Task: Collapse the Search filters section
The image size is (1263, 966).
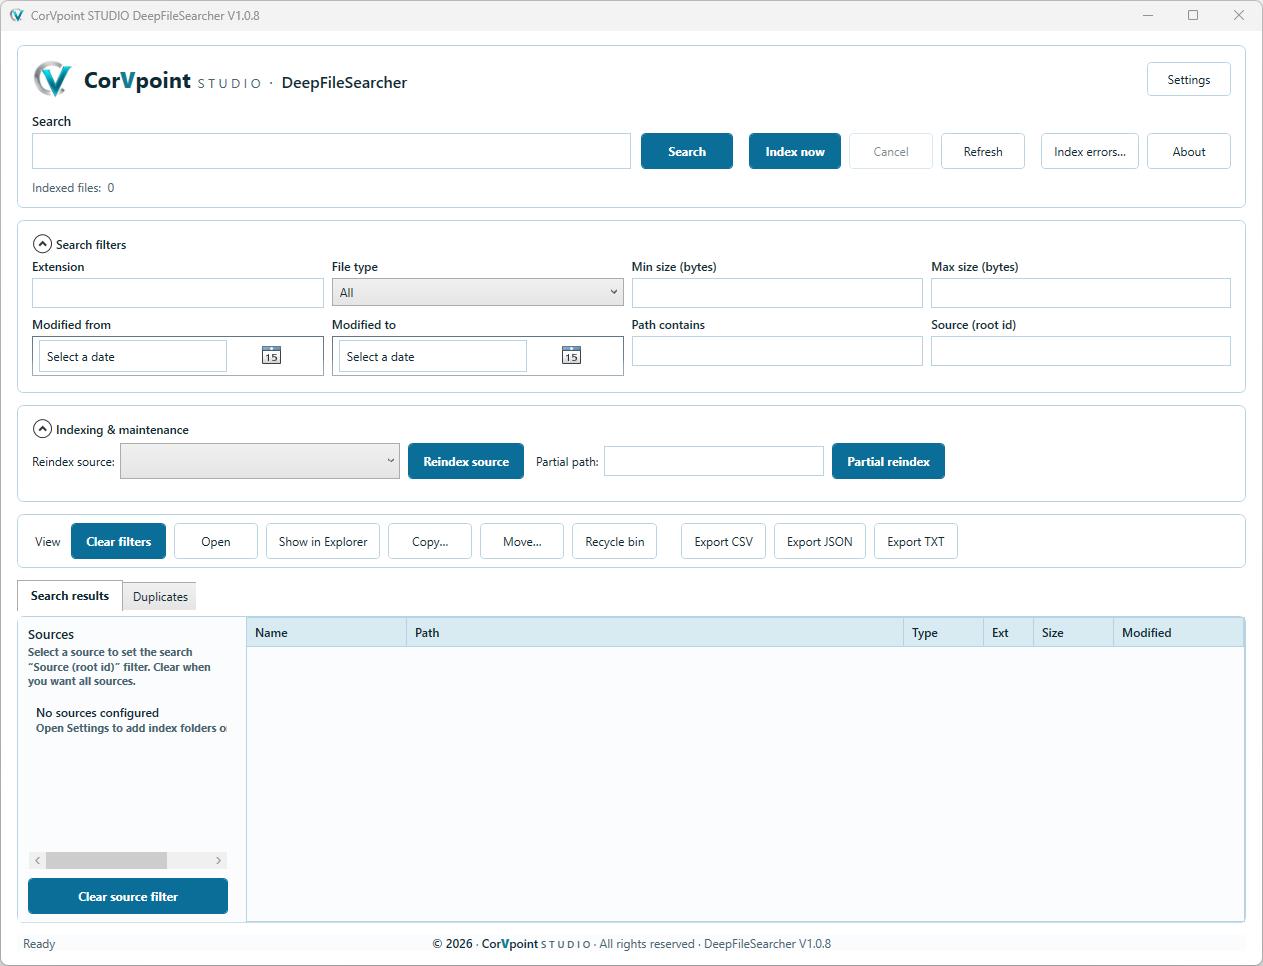Action: [42, 244]
